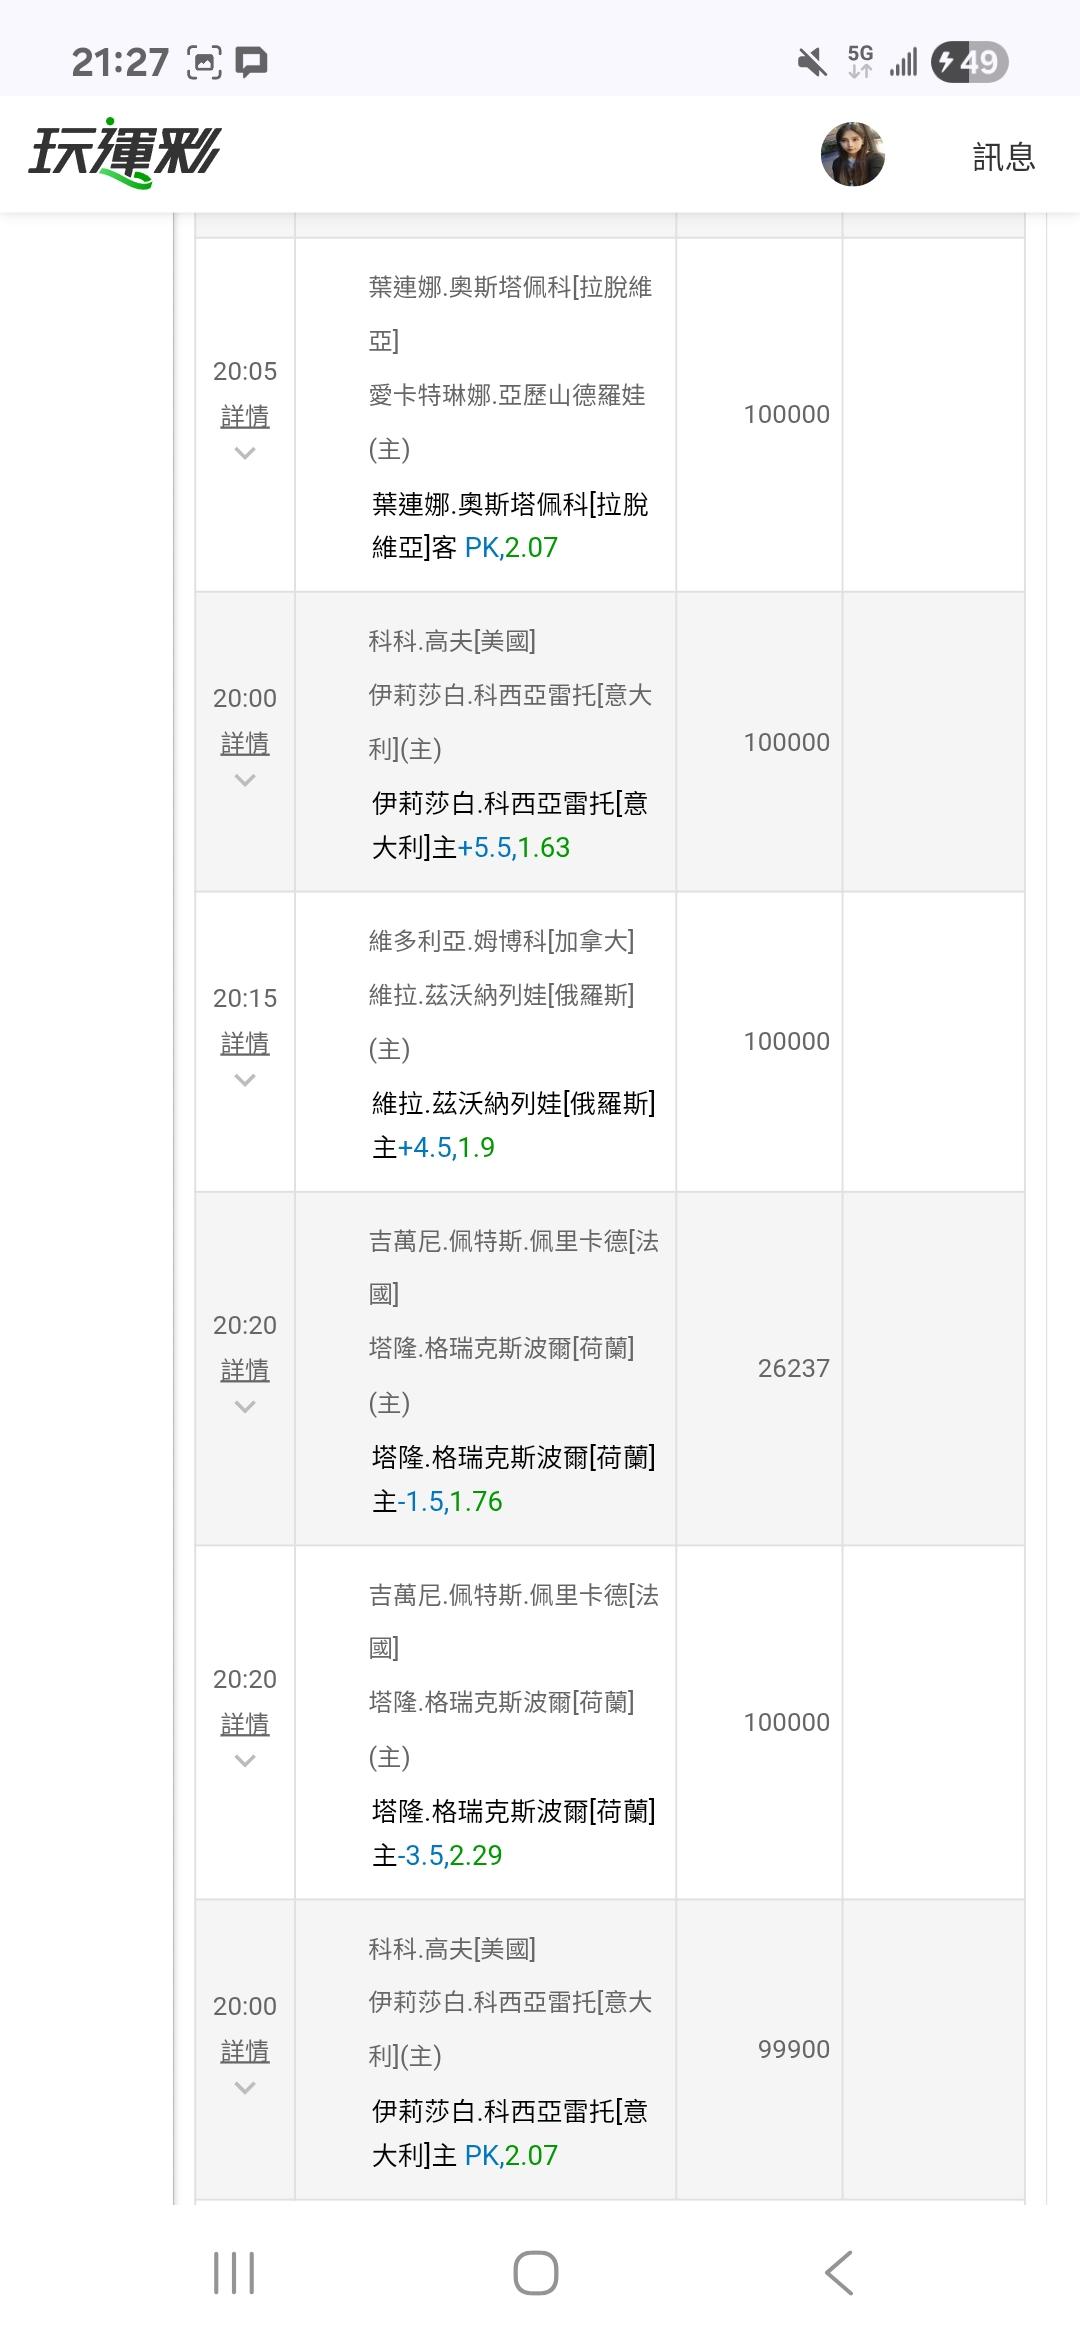Tap the muted sound status icon

(x=812, y=62)
